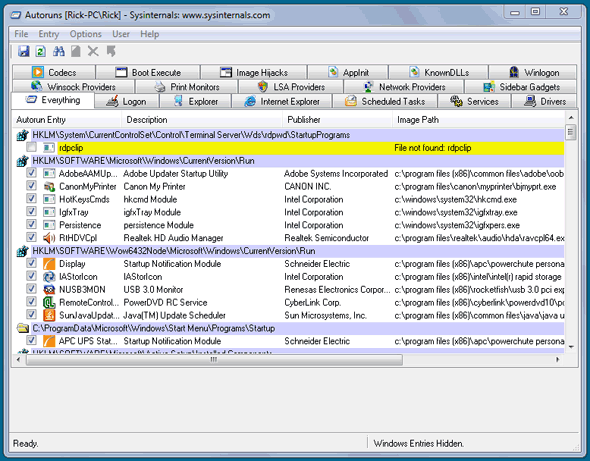The width and height of the screenshot is (590, 461).
Task: Enable the rdpclip autorun checkbox
Action: 31,147
